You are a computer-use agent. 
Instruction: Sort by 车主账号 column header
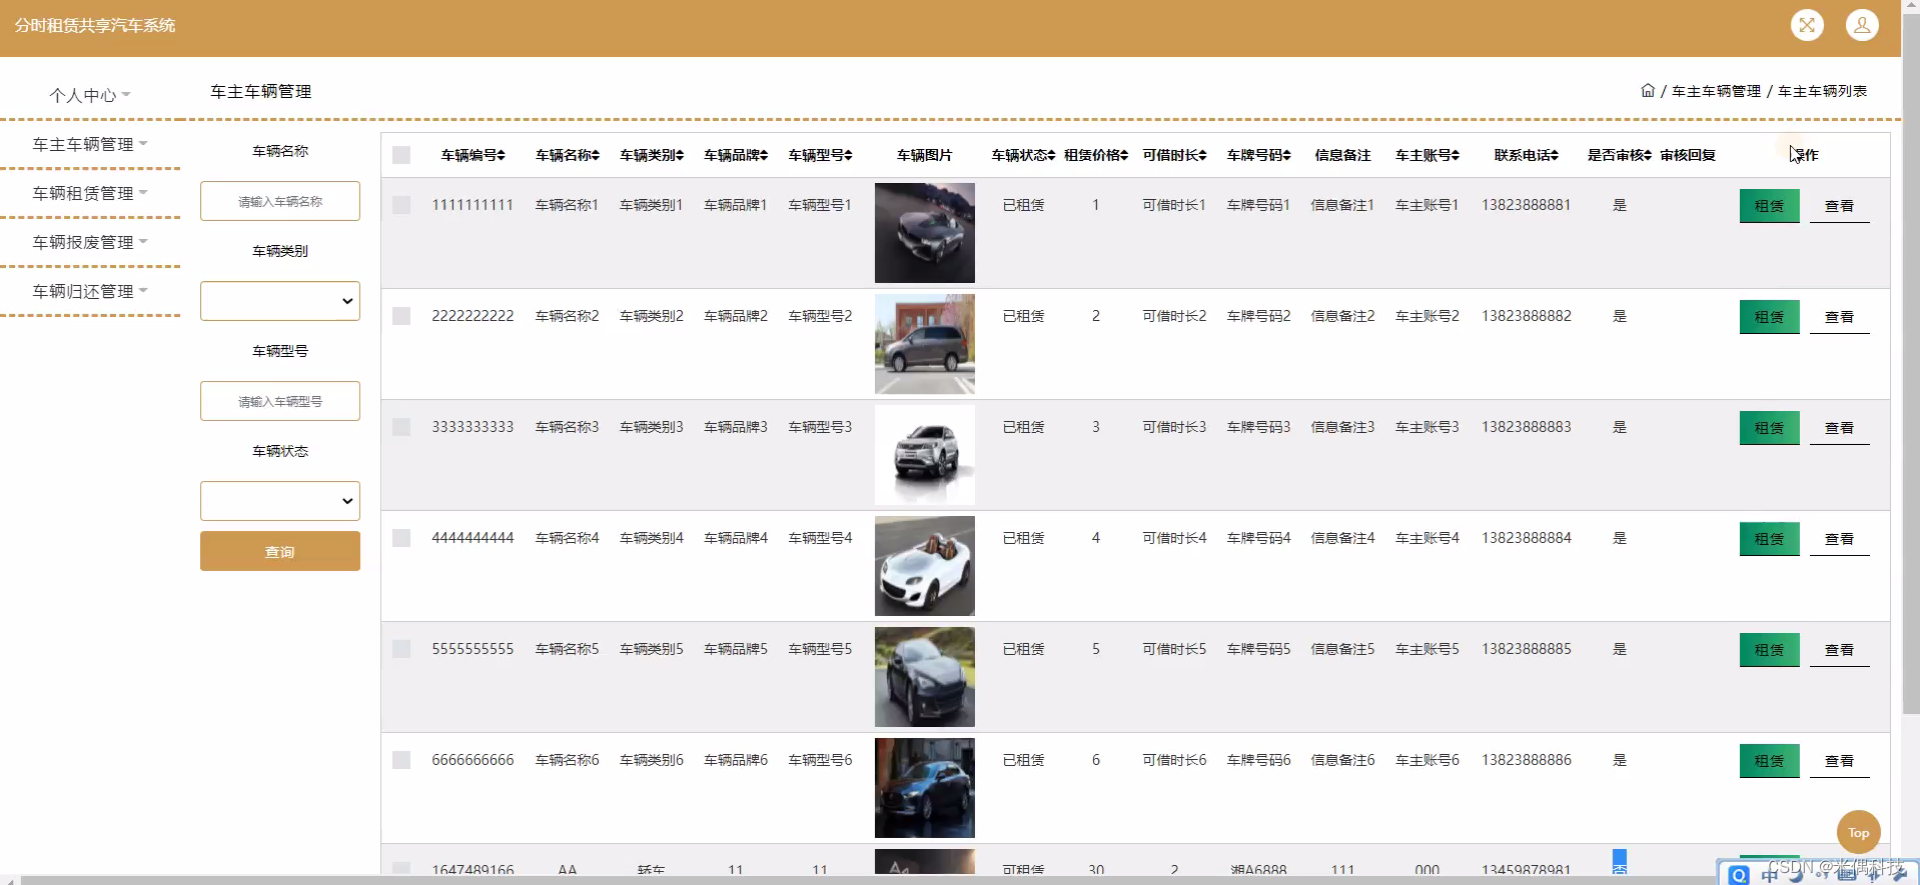click(1427, 155)
